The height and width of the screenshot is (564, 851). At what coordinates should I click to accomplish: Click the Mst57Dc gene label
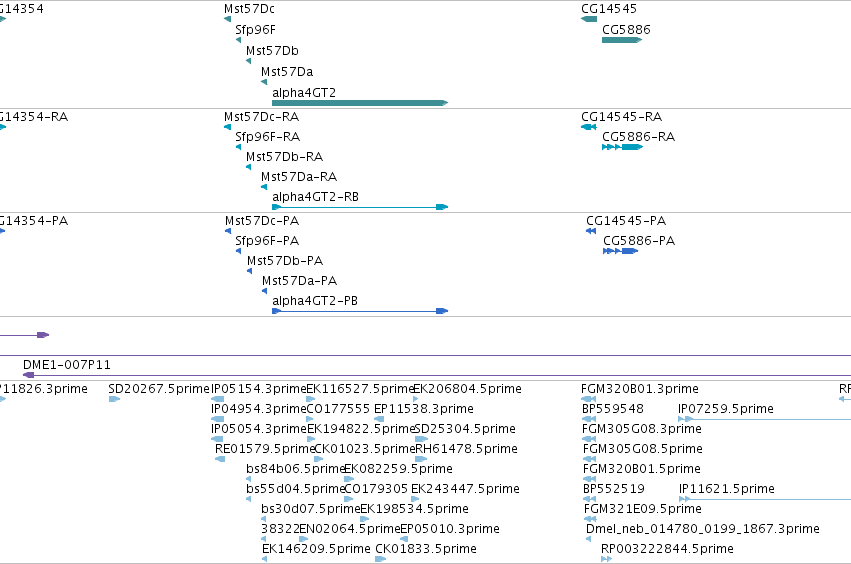(249, 9)
